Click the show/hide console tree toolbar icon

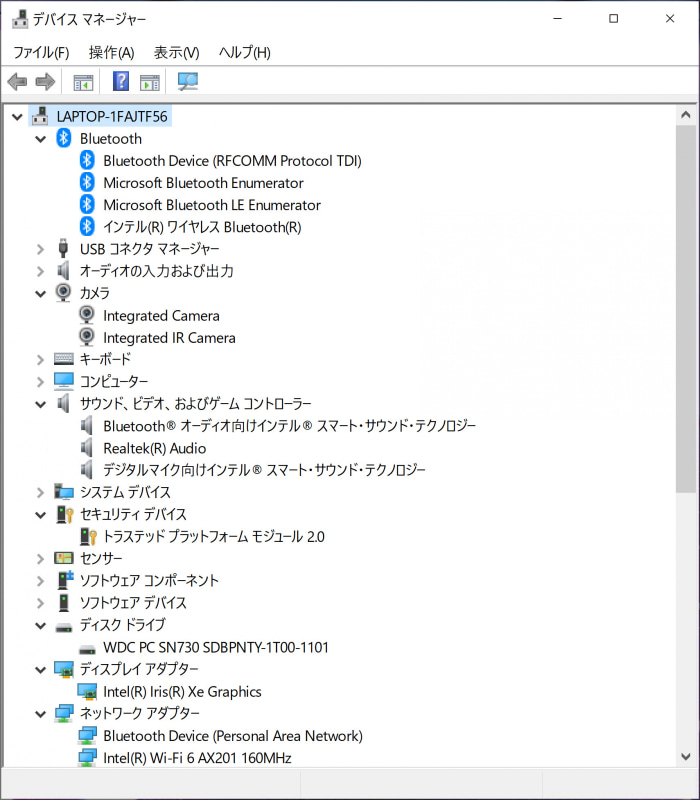click(83, 82)
